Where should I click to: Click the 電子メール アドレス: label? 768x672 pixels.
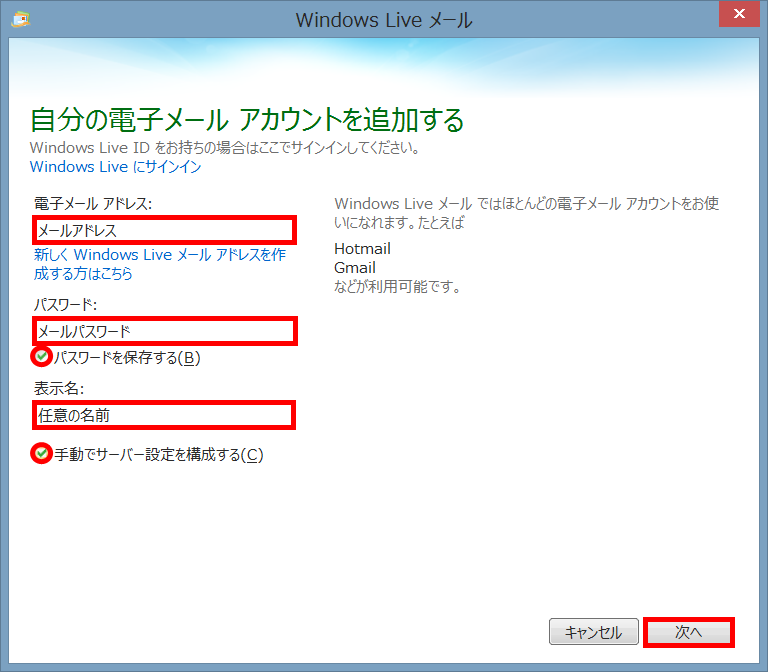pyautogui.click(x=92, y=203)
